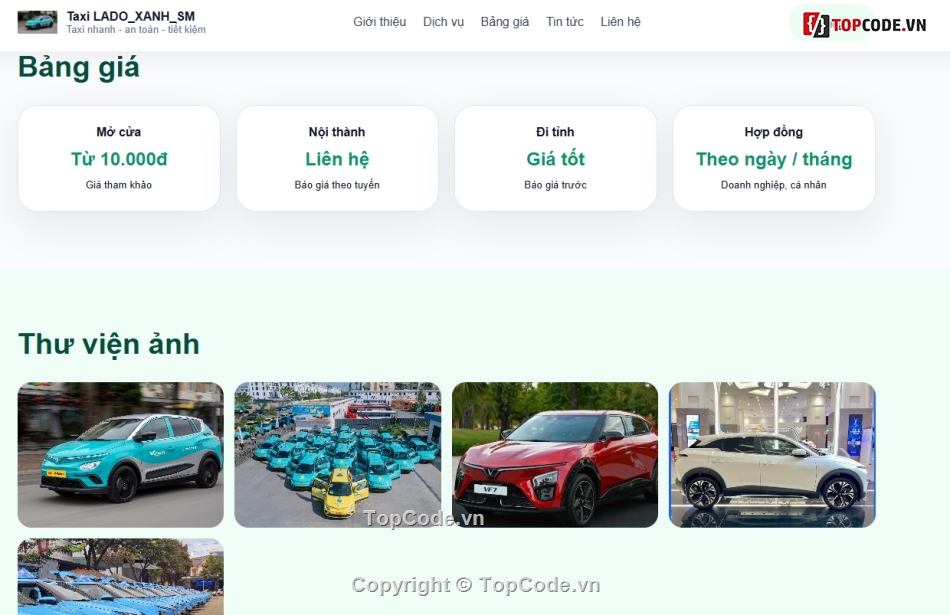The image size is (950, 615).
Task: Click the TopCode.vn logo badge
Action: (x=863, y=24)
